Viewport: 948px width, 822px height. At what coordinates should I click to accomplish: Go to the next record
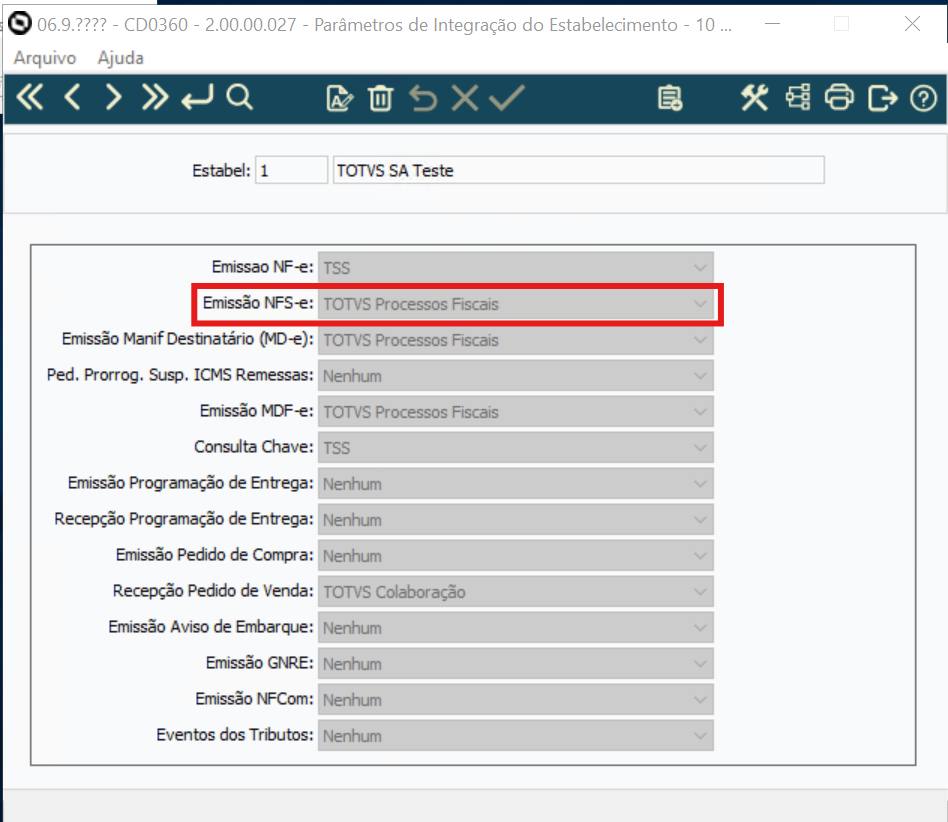(113, 97)
